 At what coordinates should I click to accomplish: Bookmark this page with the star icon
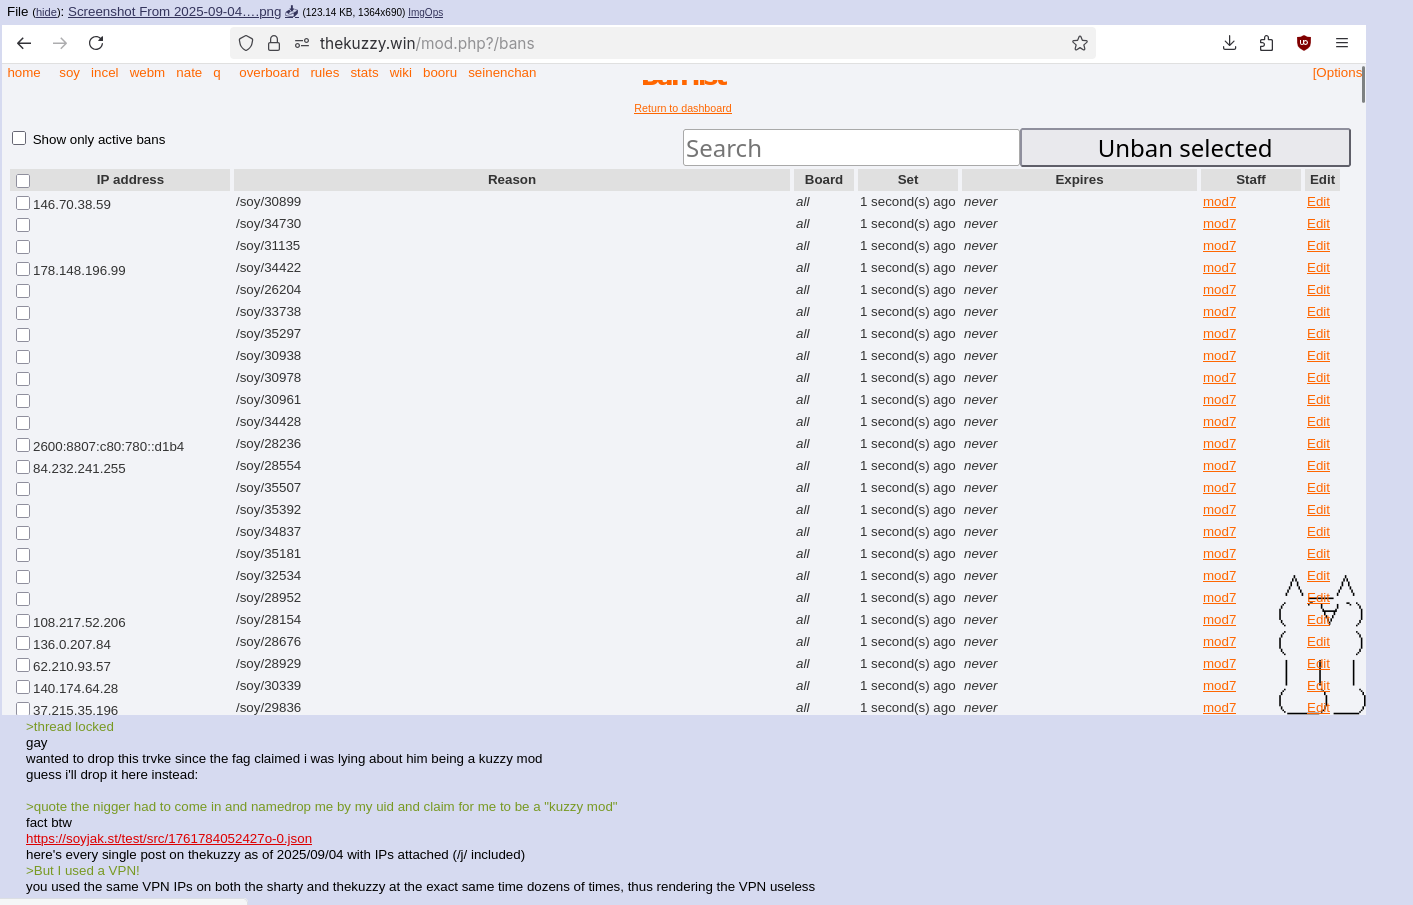(1080, 43)
